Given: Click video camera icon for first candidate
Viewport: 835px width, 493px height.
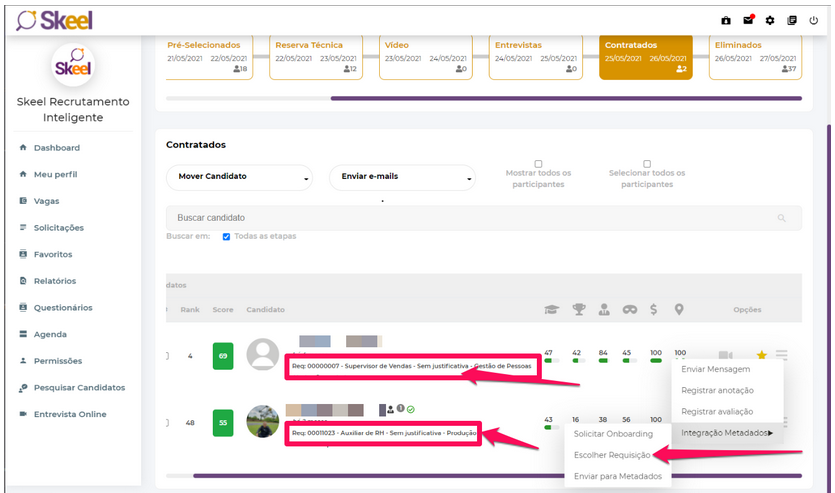Looking at the screenshot, I should coord(726,355).
